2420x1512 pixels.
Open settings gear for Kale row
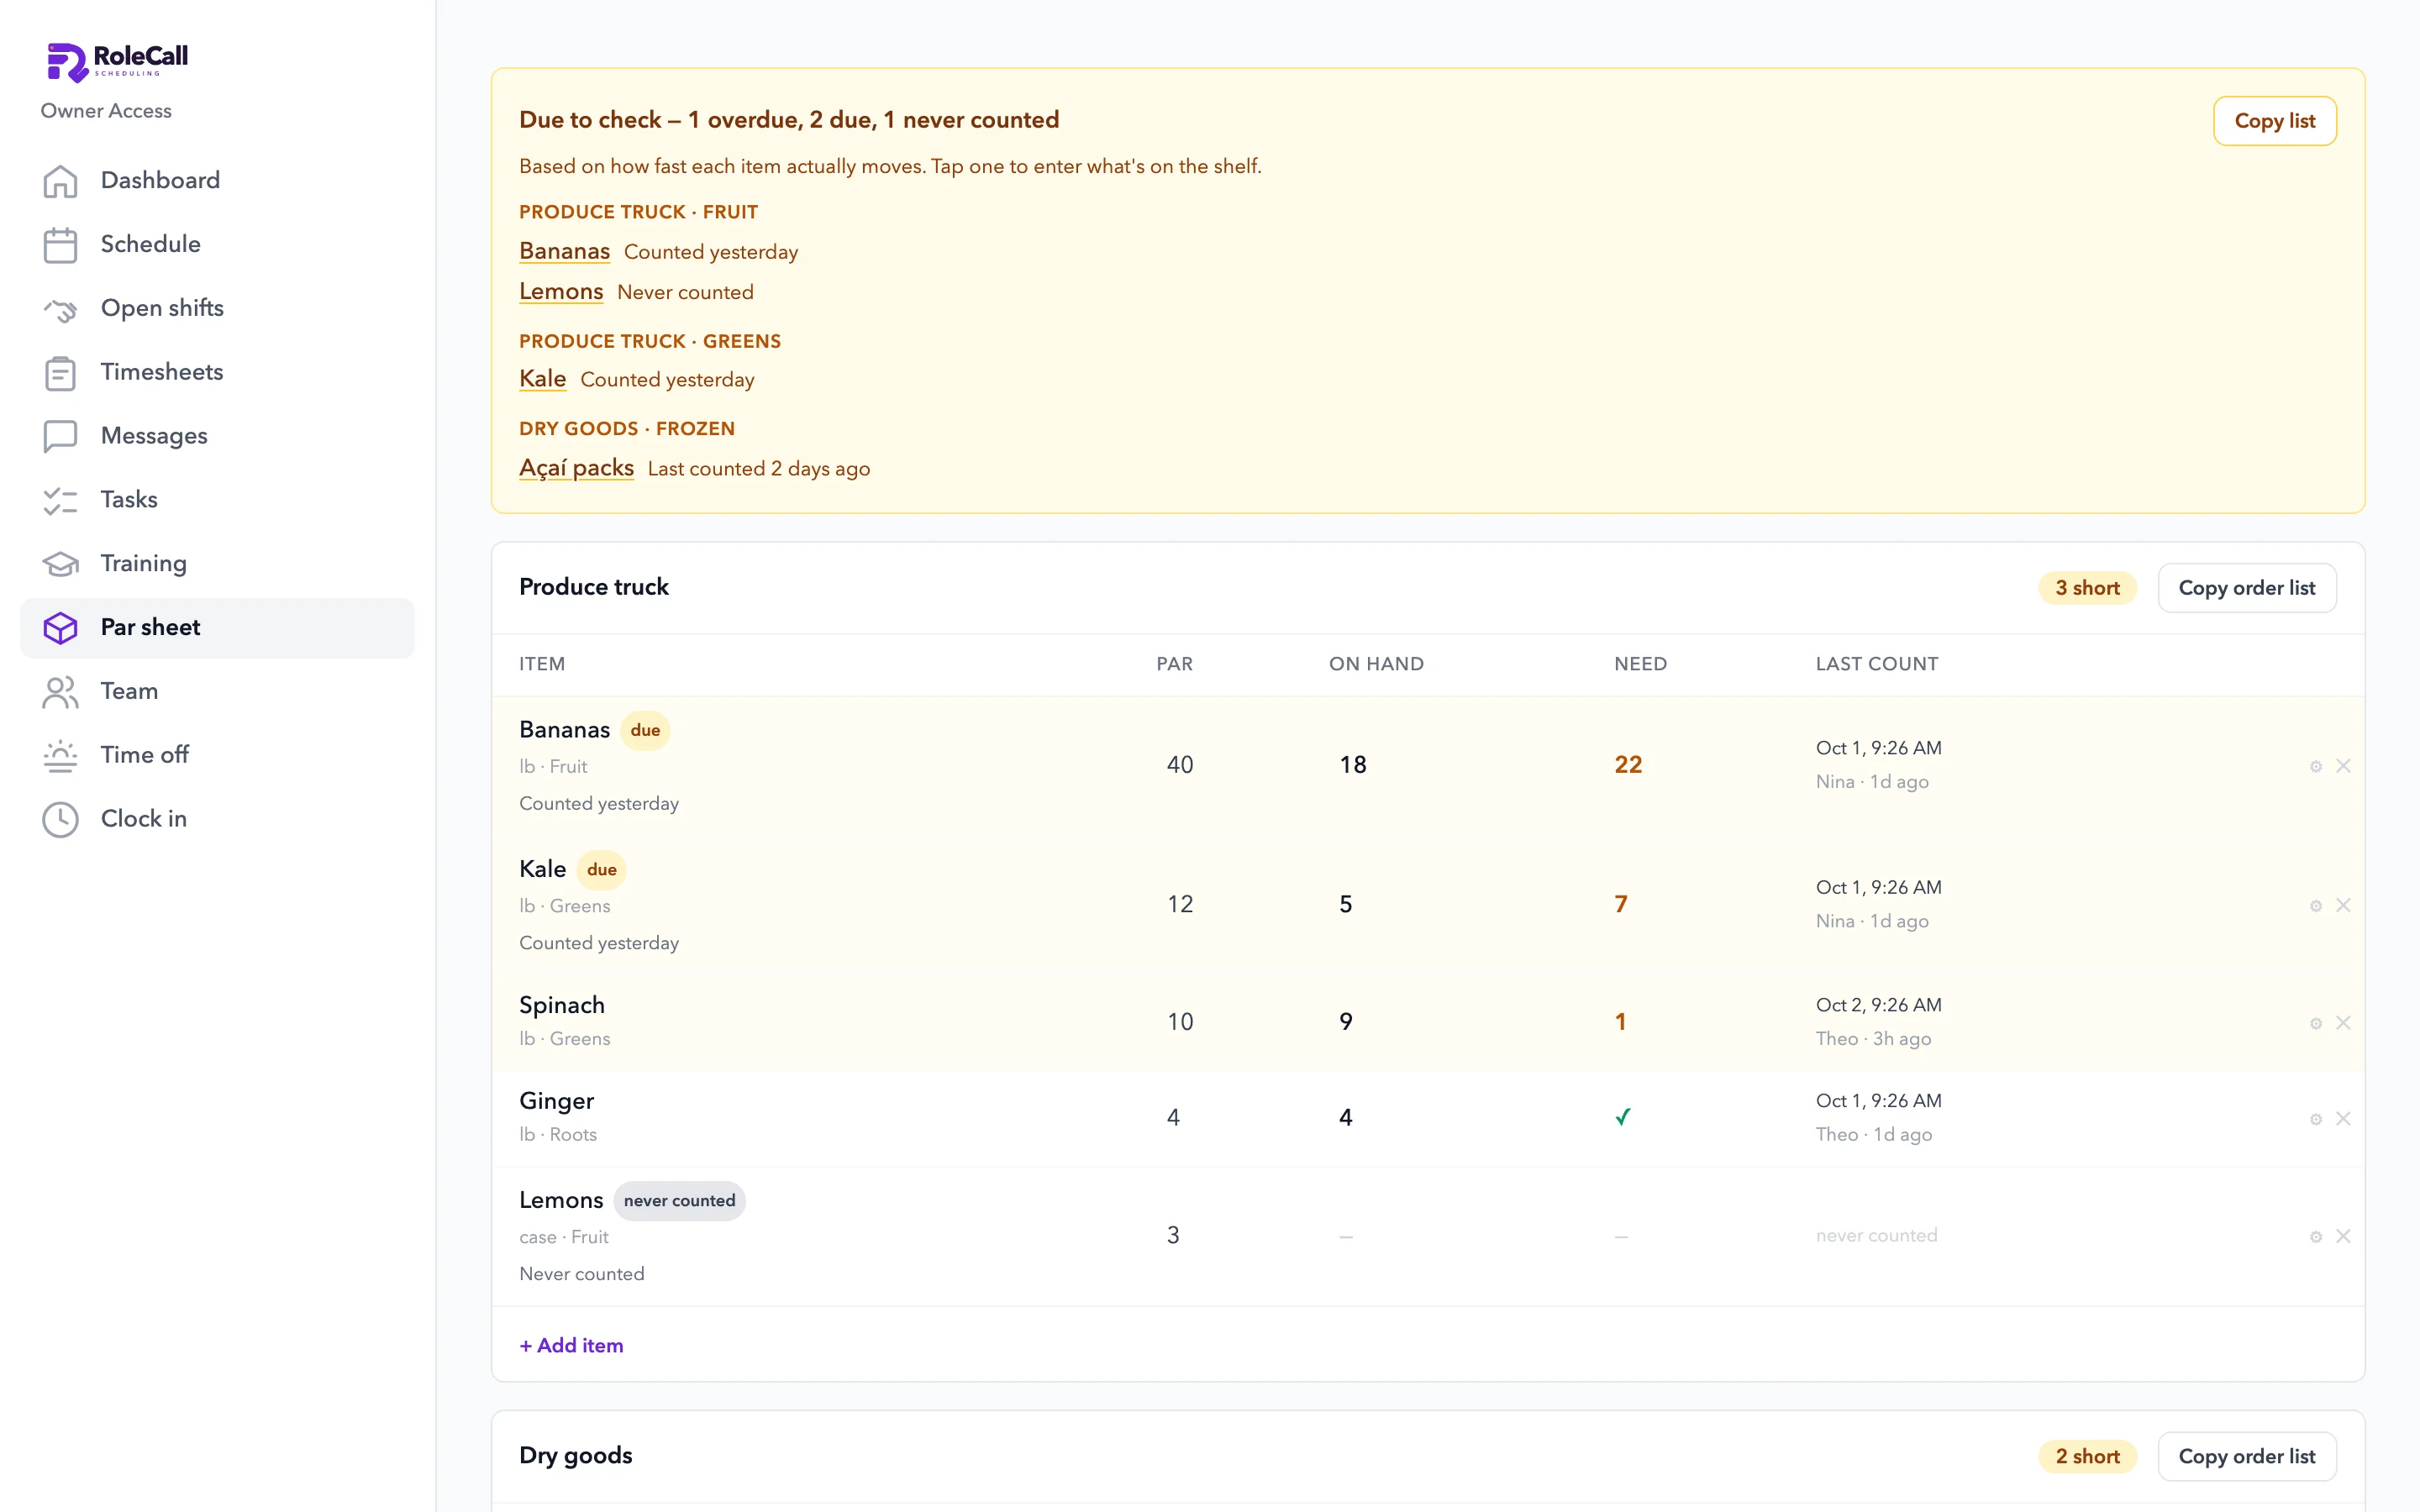pos(2315,906)
